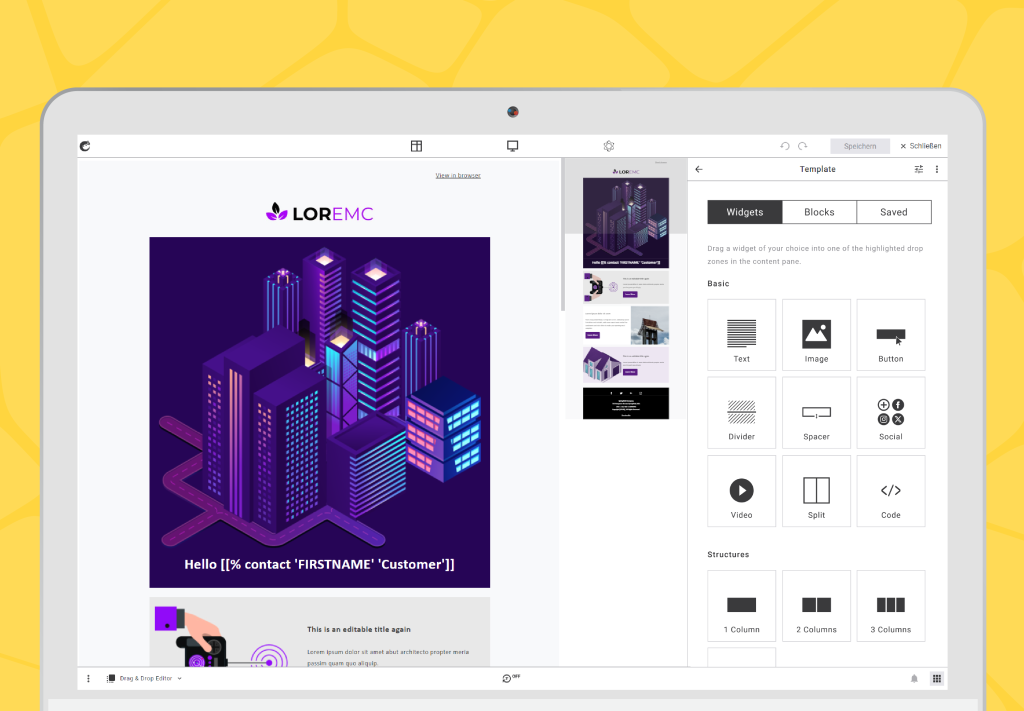
Task: Switch to desktop preview monitor icon
Action: [x=513, y=146]
